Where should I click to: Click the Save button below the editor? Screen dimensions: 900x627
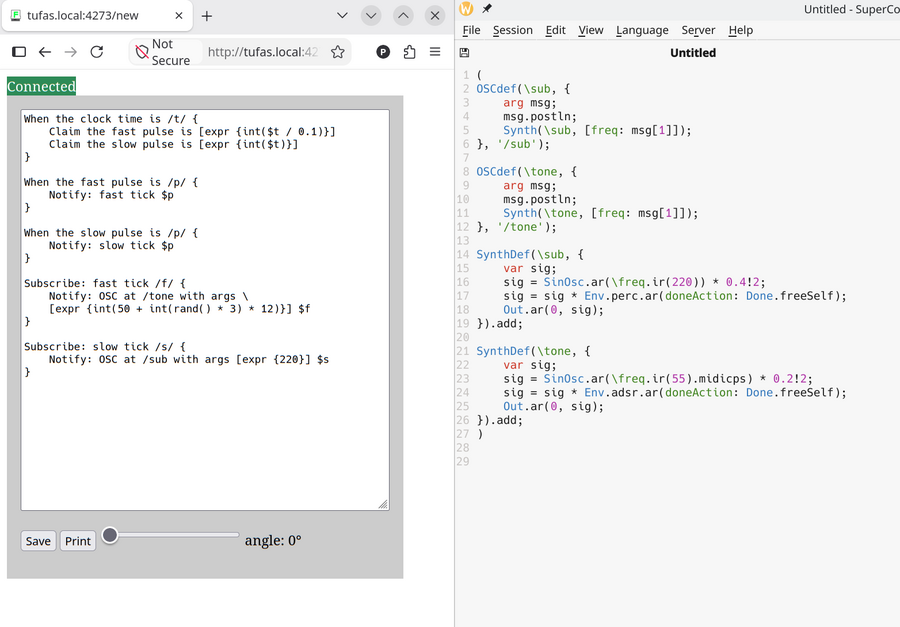click(38, 541)
